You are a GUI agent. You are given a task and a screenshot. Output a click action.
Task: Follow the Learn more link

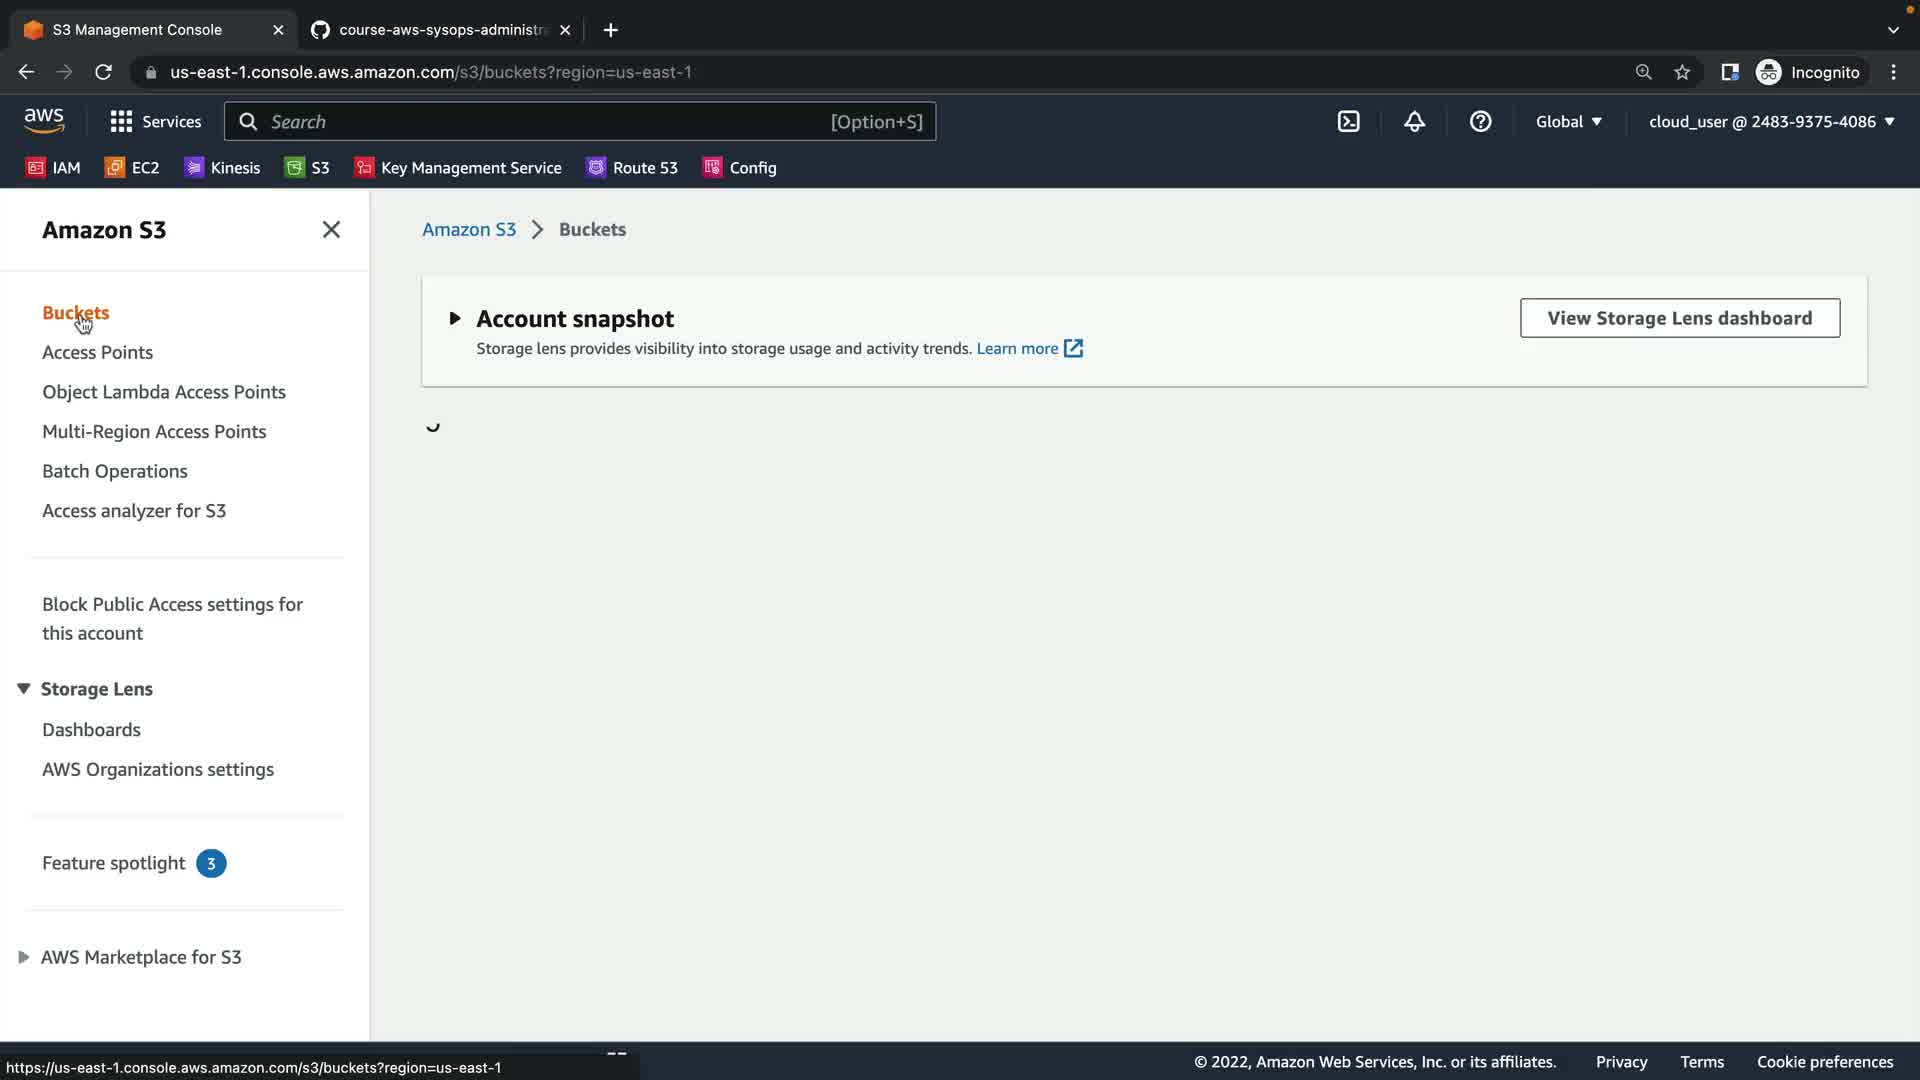1017,348
